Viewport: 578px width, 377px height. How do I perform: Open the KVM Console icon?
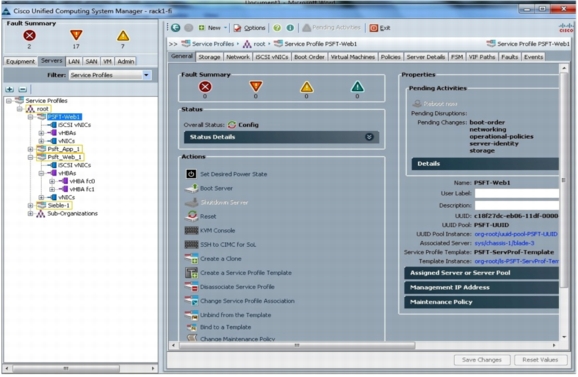click(191, 231)
